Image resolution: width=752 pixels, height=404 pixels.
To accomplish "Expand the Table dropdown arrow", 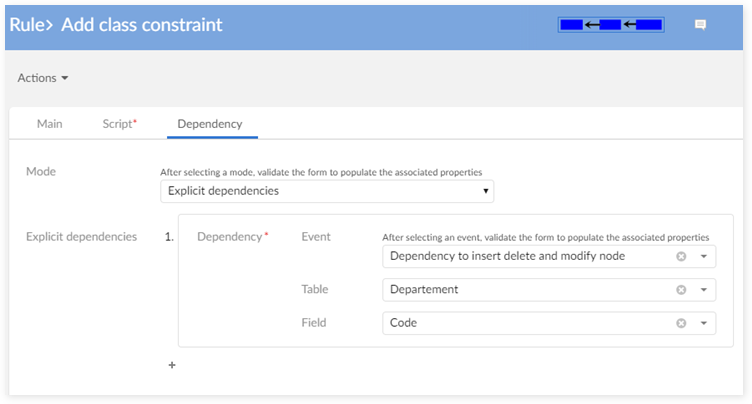I will (x=704, y=290).
